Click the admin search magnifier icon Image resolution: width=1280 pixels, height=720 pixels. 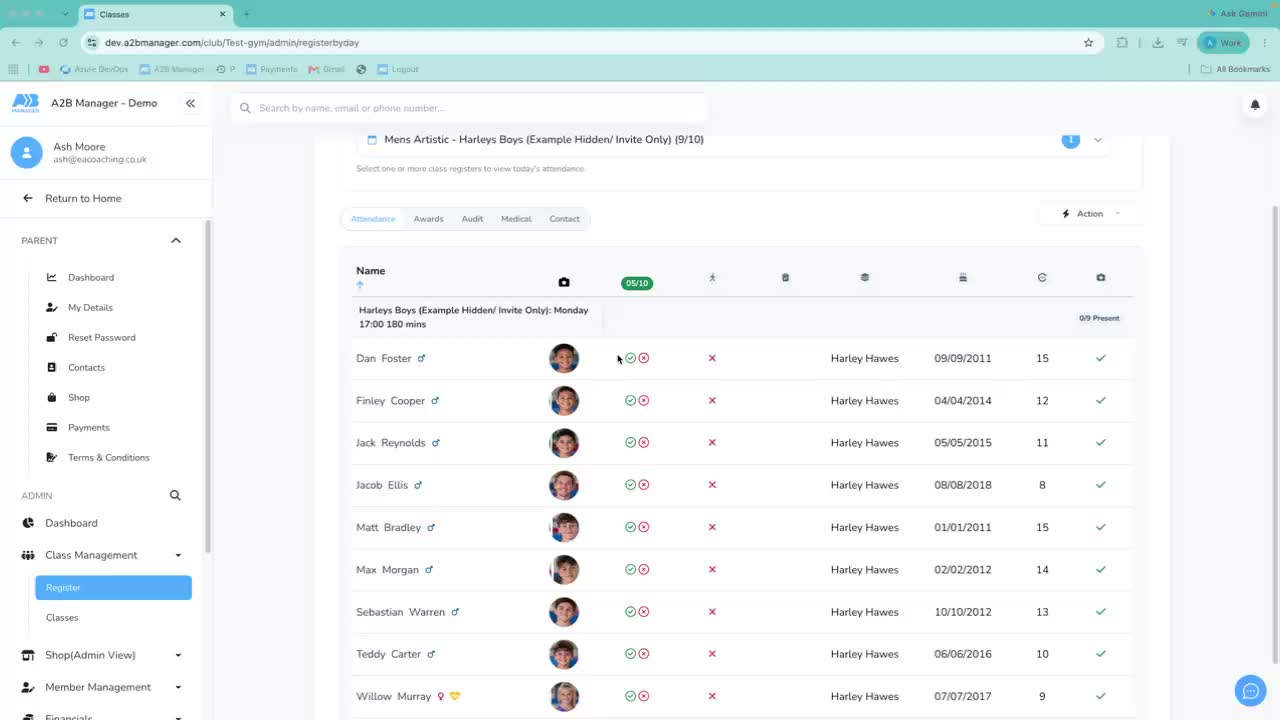click(x=175, y=495)
